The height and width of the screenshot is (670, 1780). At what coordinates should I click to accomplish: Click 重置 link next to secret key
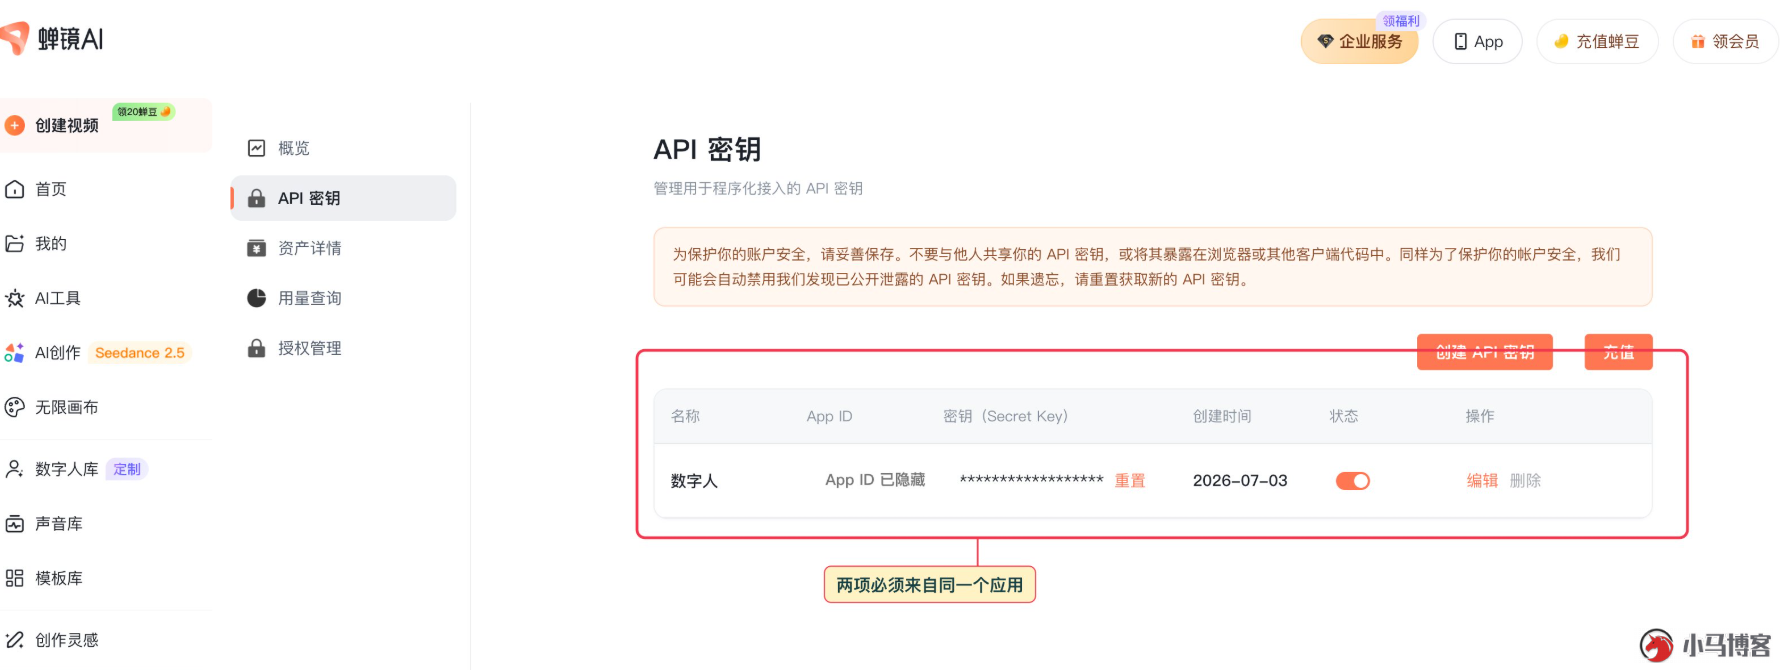pos(1130,481)
